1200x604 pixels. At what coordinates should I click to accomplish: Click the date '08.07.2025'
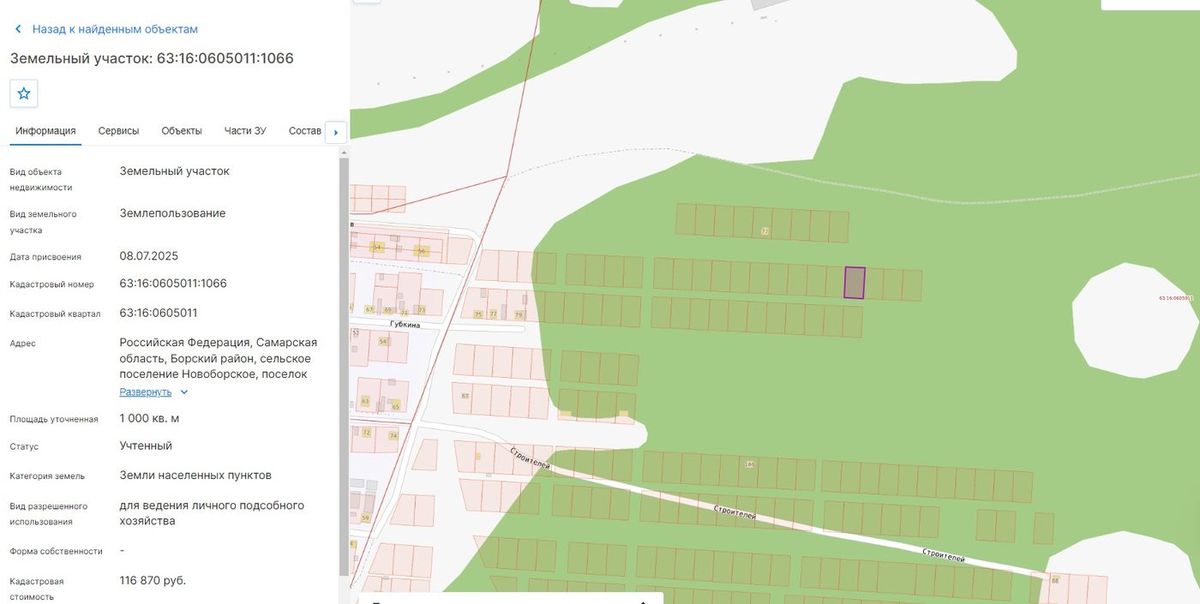(x=149, y=256)
